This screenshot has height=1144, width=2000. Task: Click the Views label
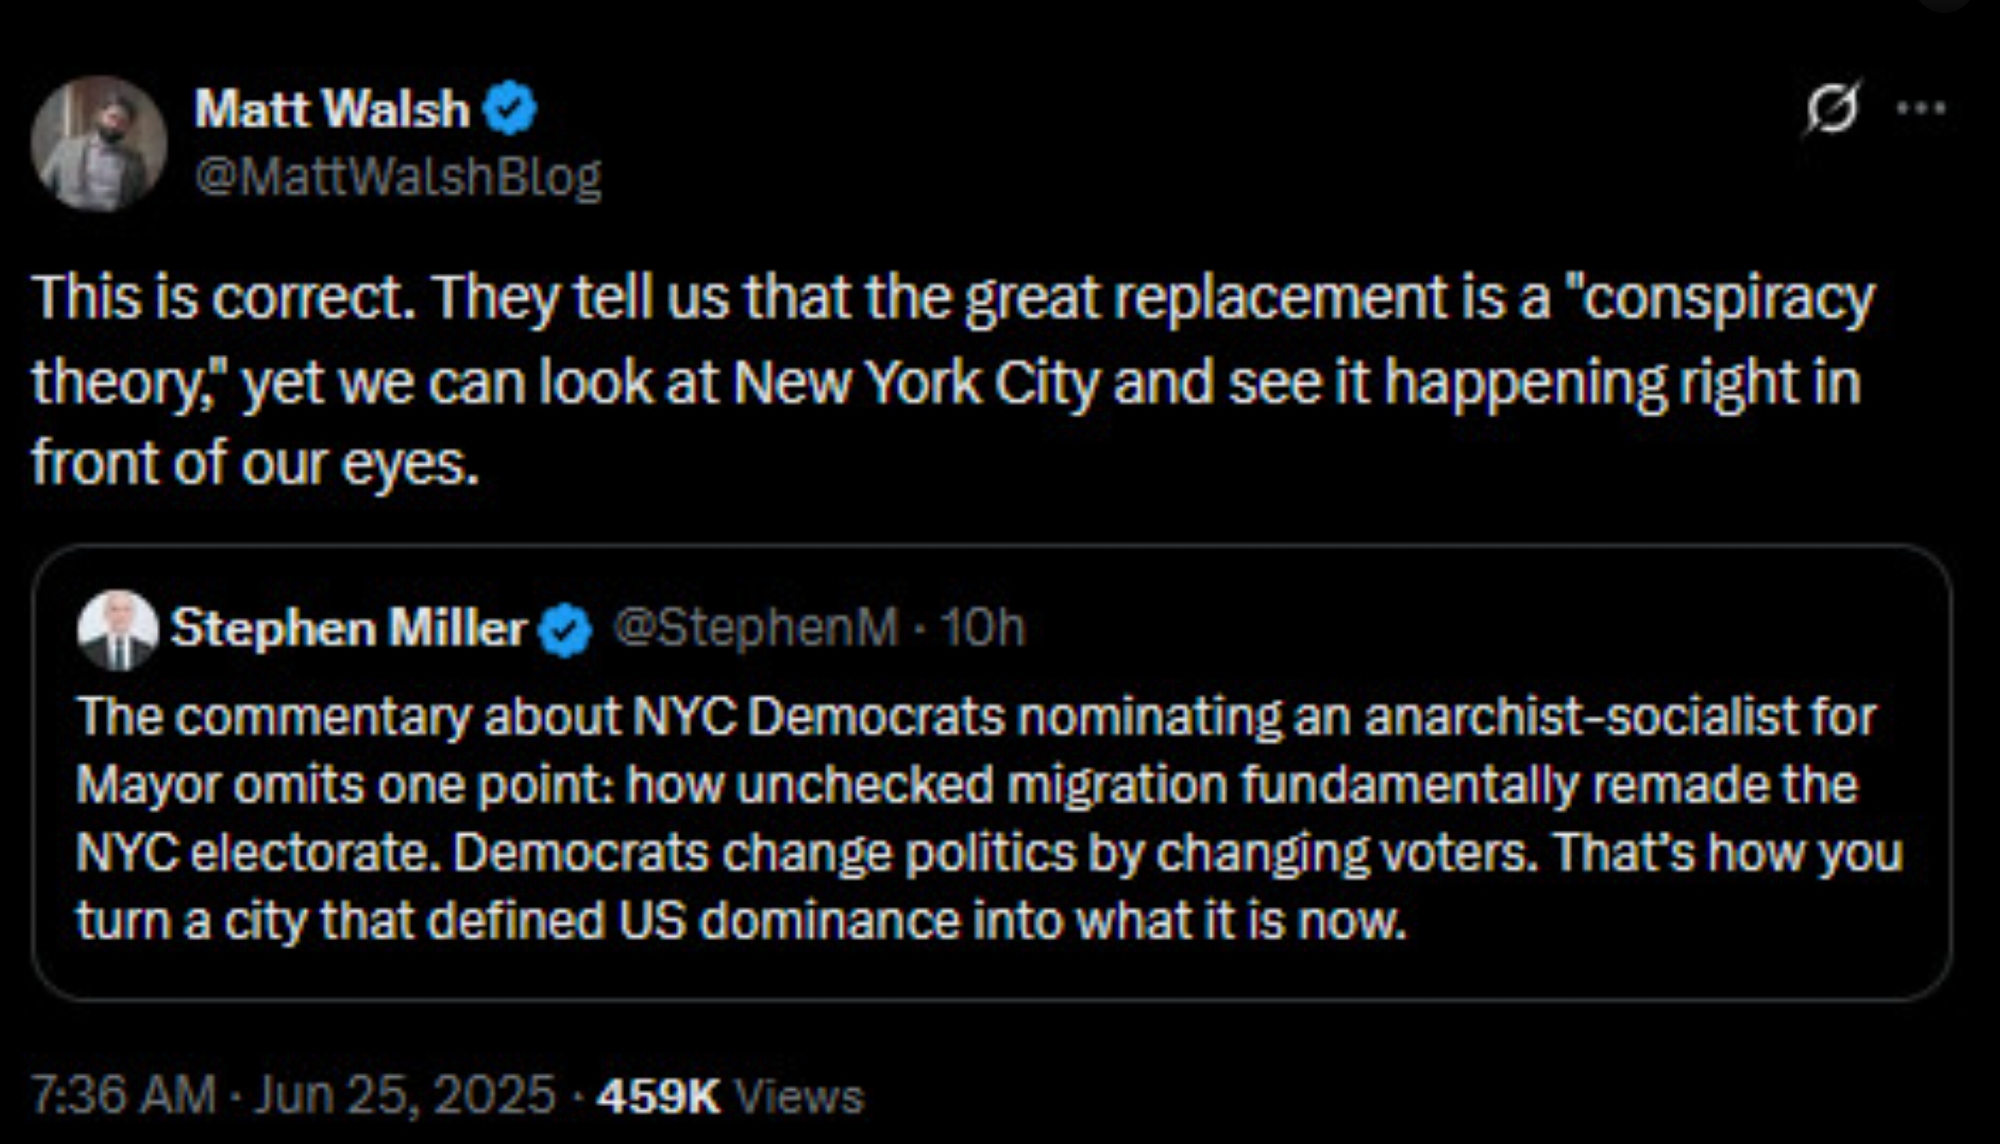click(799, 1096)
